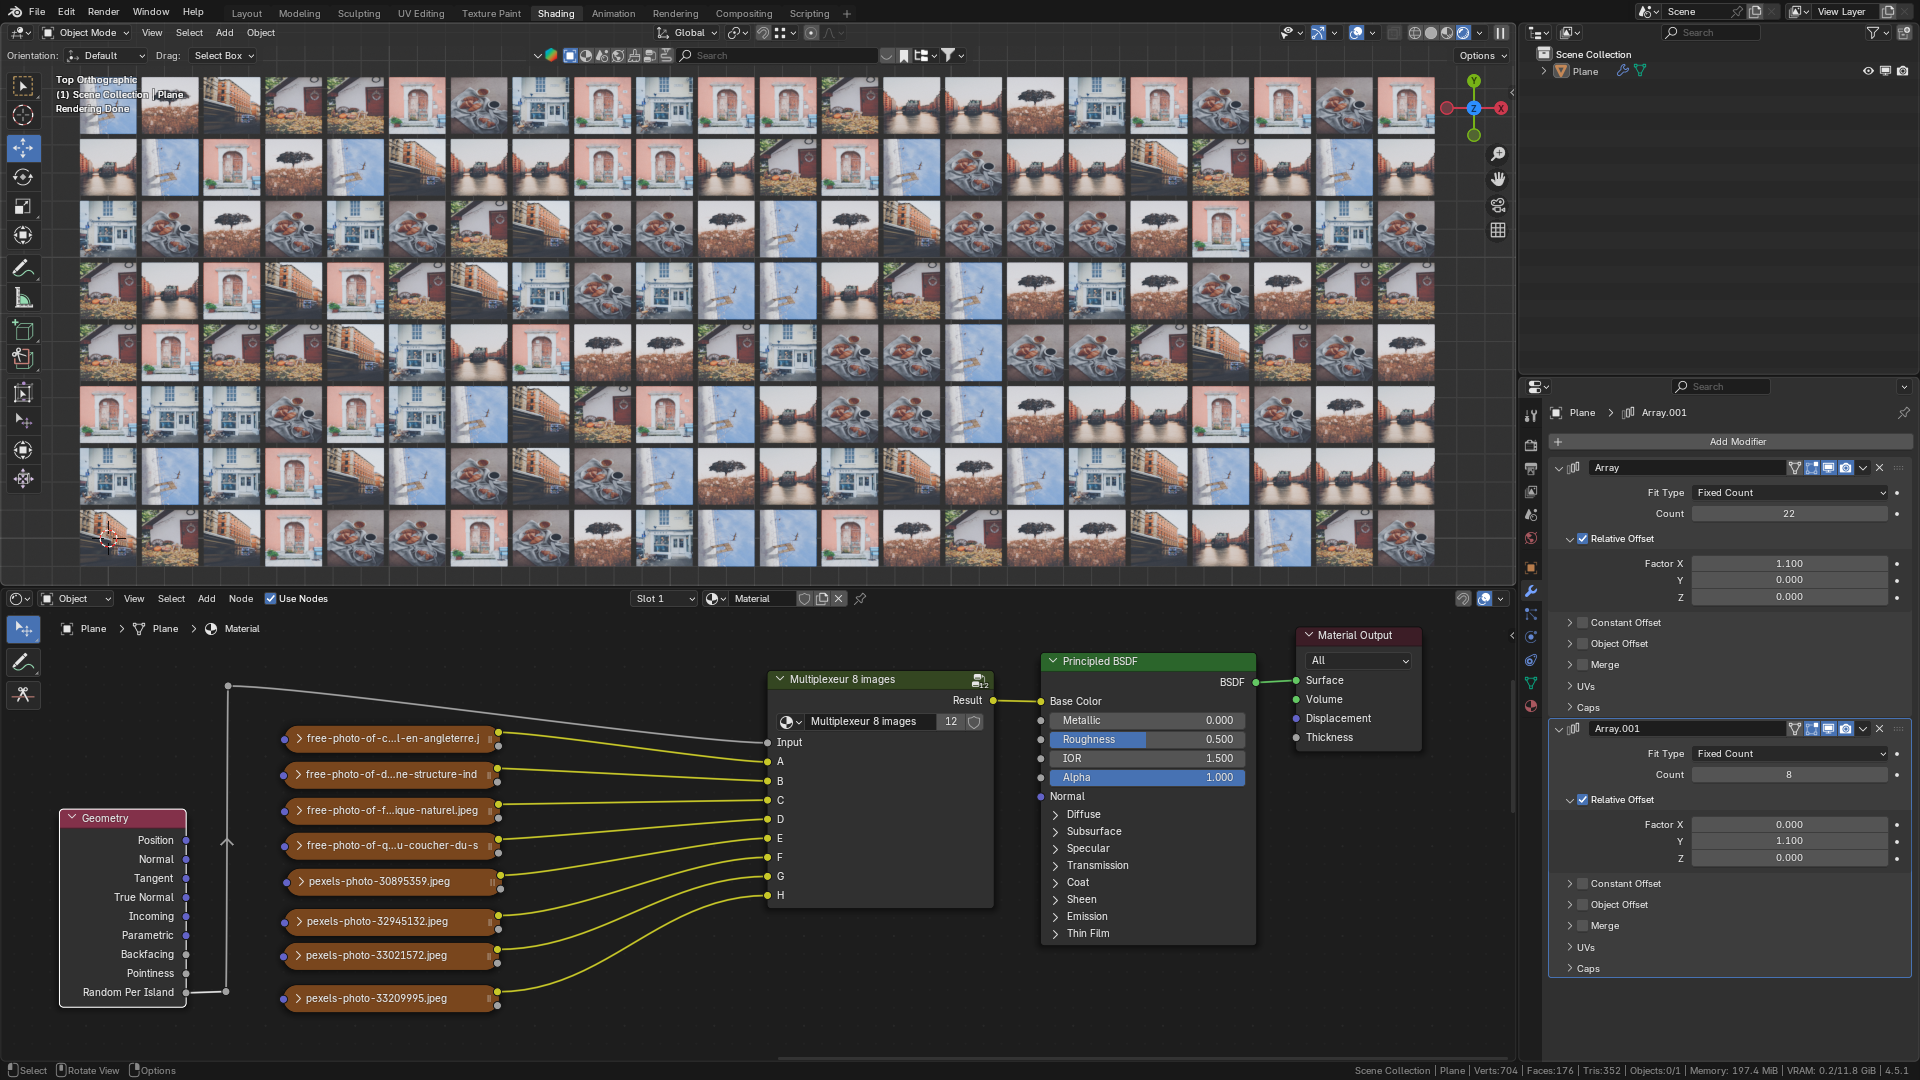
Task: Enable Constant Offset in Array.001 modifier
Action: (1582, 884)
